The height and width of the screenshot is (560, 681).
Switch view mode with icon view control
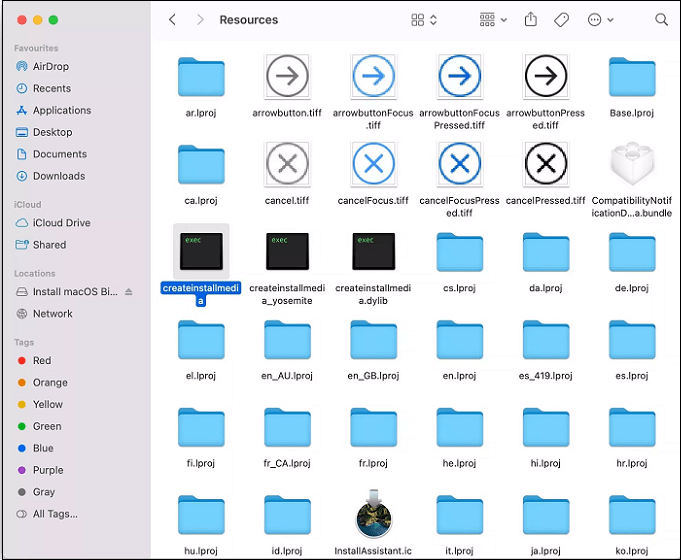click(x=425, y=20)
